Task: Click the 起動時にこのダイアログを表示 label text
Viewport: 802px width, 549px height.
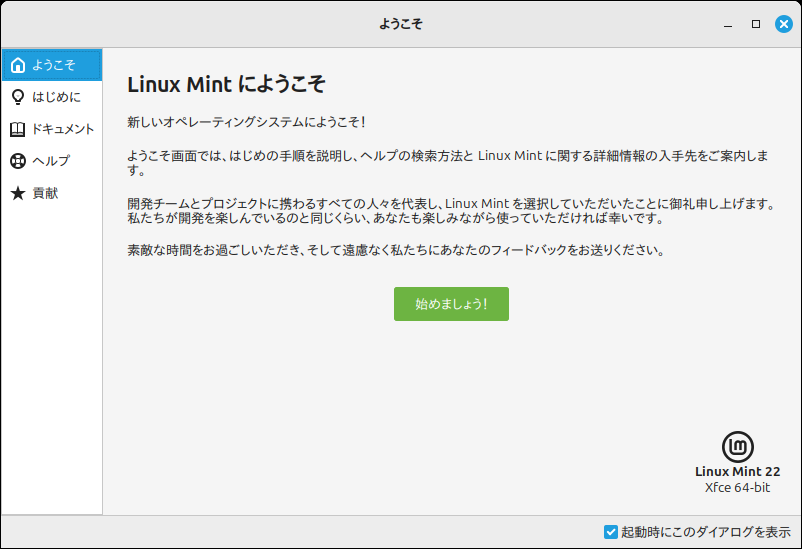Action: [706, 532]
